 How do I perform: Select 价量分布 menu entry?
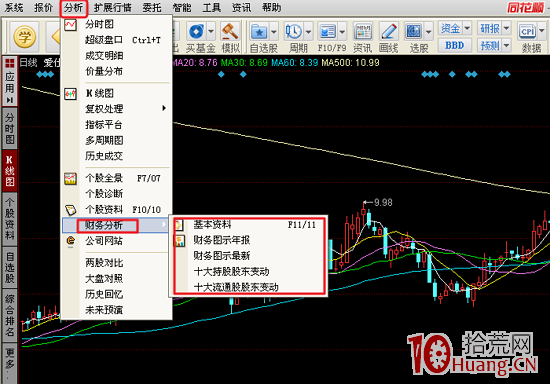(x=117, y=72)
